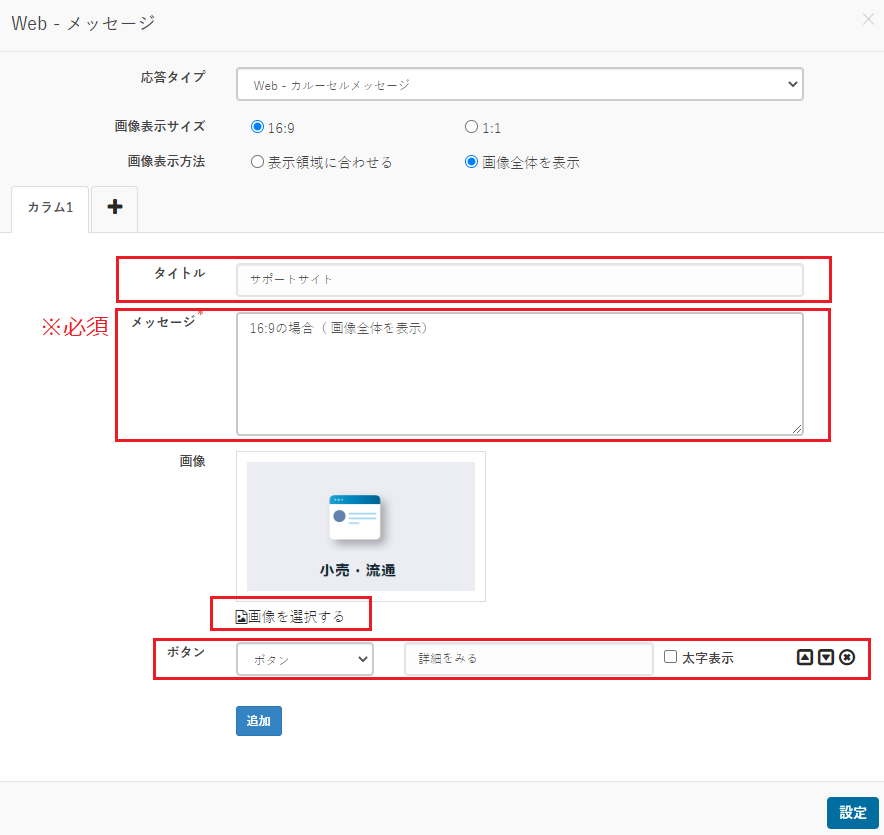Switch to the カラム1 tab
The image size is (884, 835).
point(50,207)
